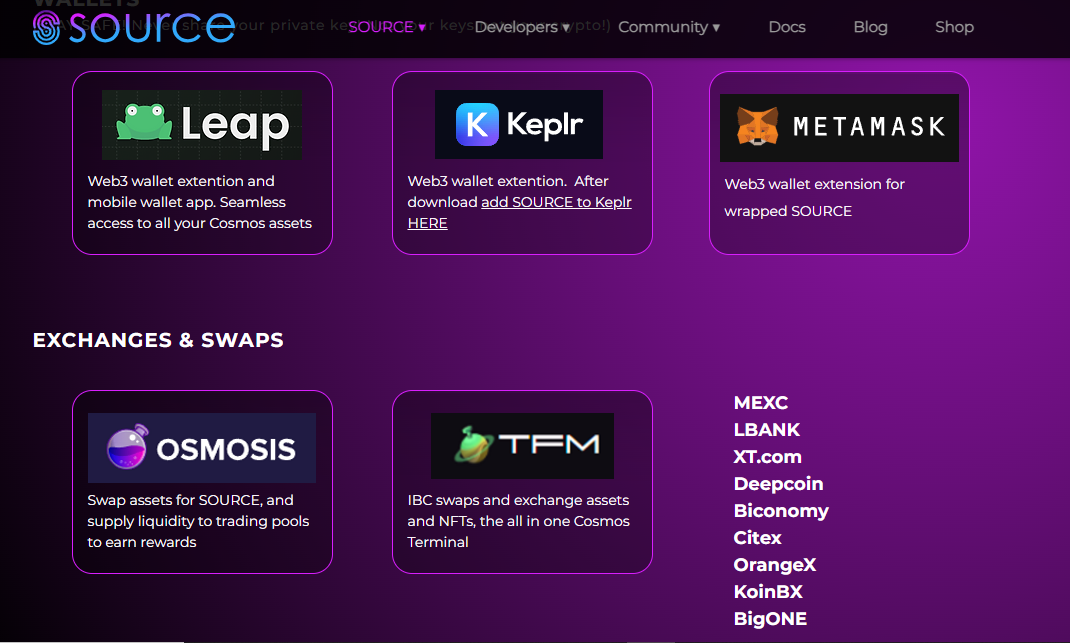This screenshot has height=643, width=1070.
Task: Expand the SOURCE navigation dropdown
Action: coord(387,27)
